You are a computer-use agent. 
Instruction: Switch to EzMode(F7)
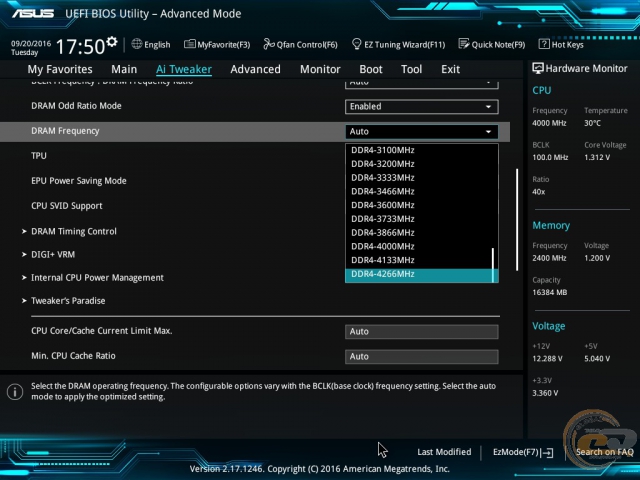[x=522, y=452]
